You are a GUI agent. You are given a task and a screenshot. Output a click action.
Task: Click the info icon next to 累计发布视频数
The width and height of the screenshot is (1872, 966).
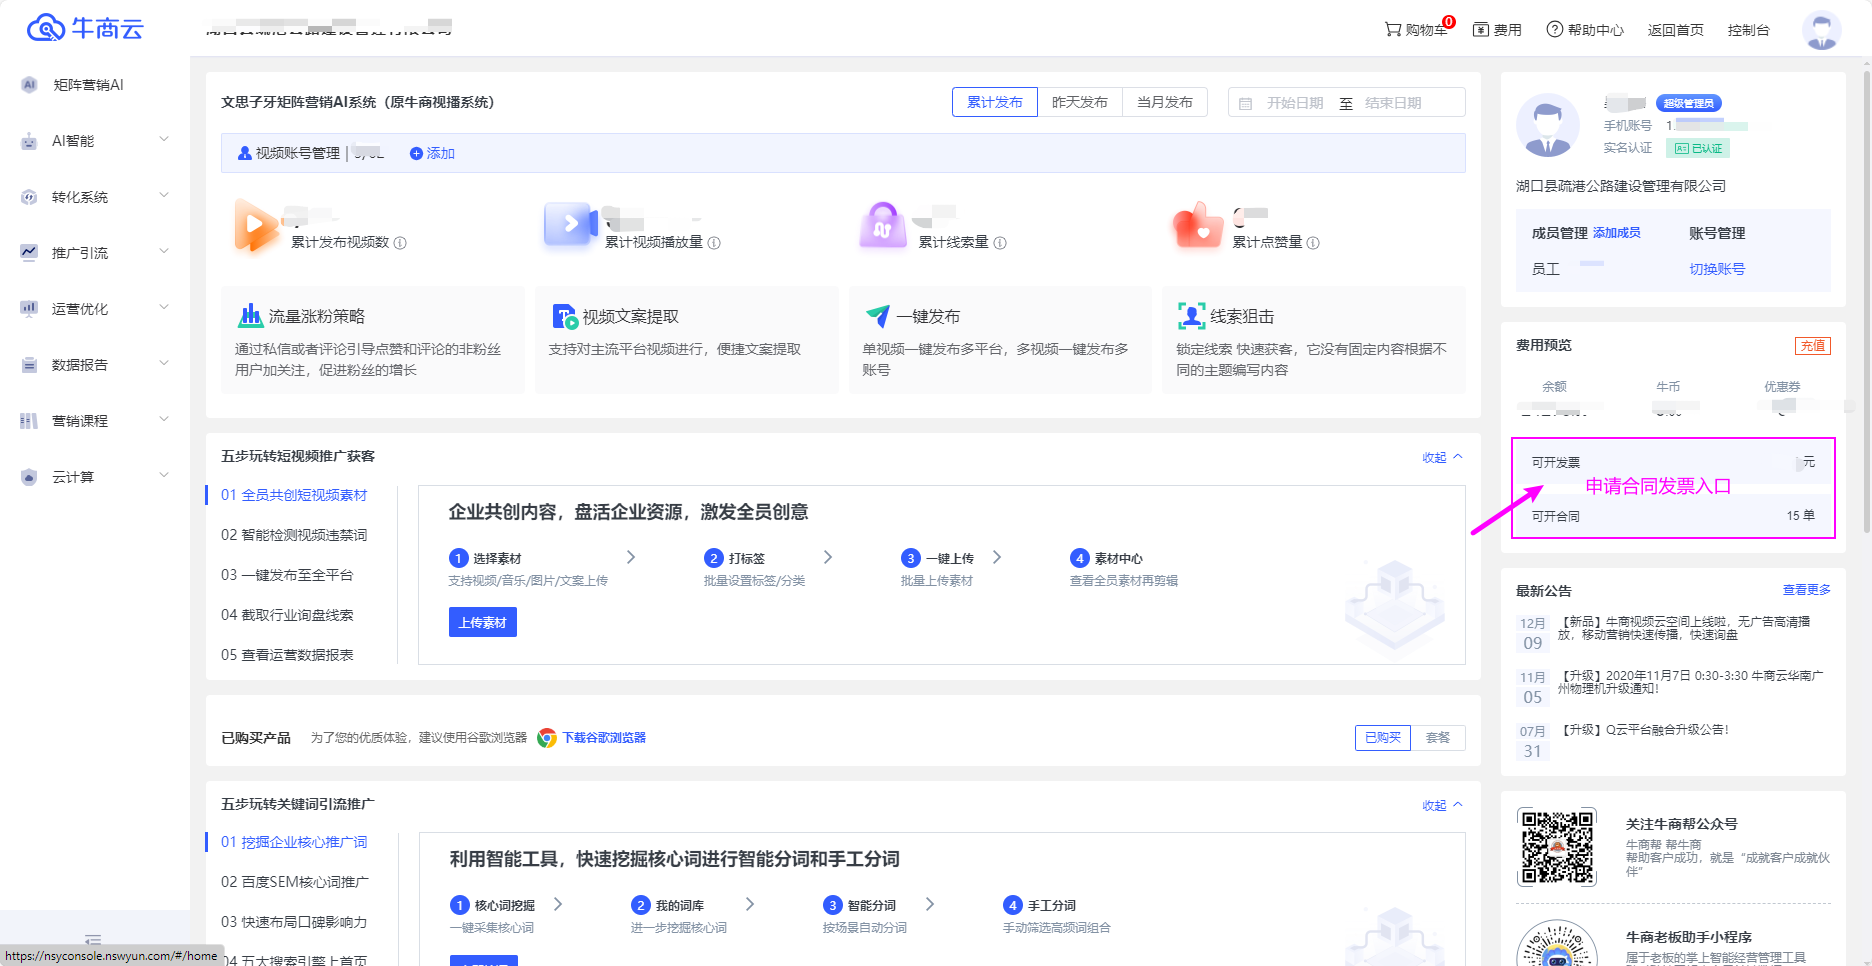pos(400,243)
